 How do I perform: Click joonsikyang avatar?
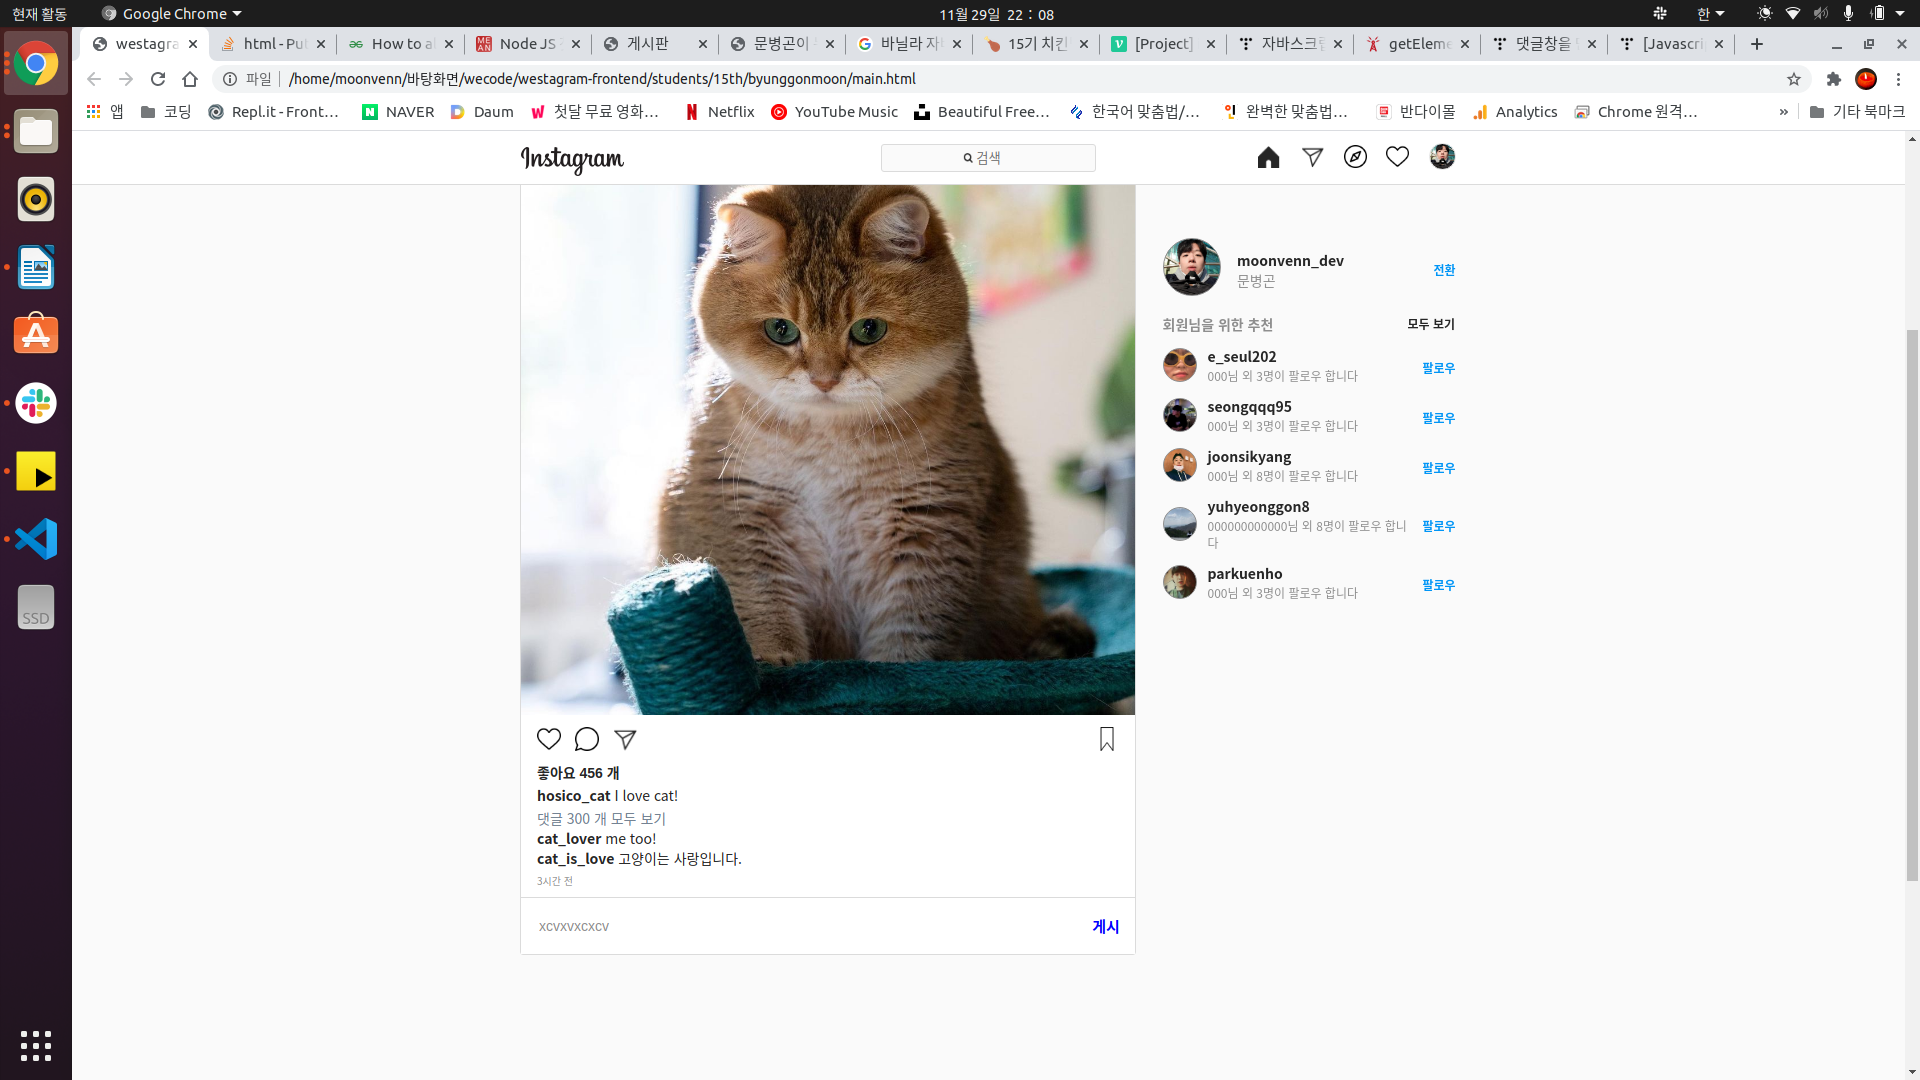(1180, 465)
